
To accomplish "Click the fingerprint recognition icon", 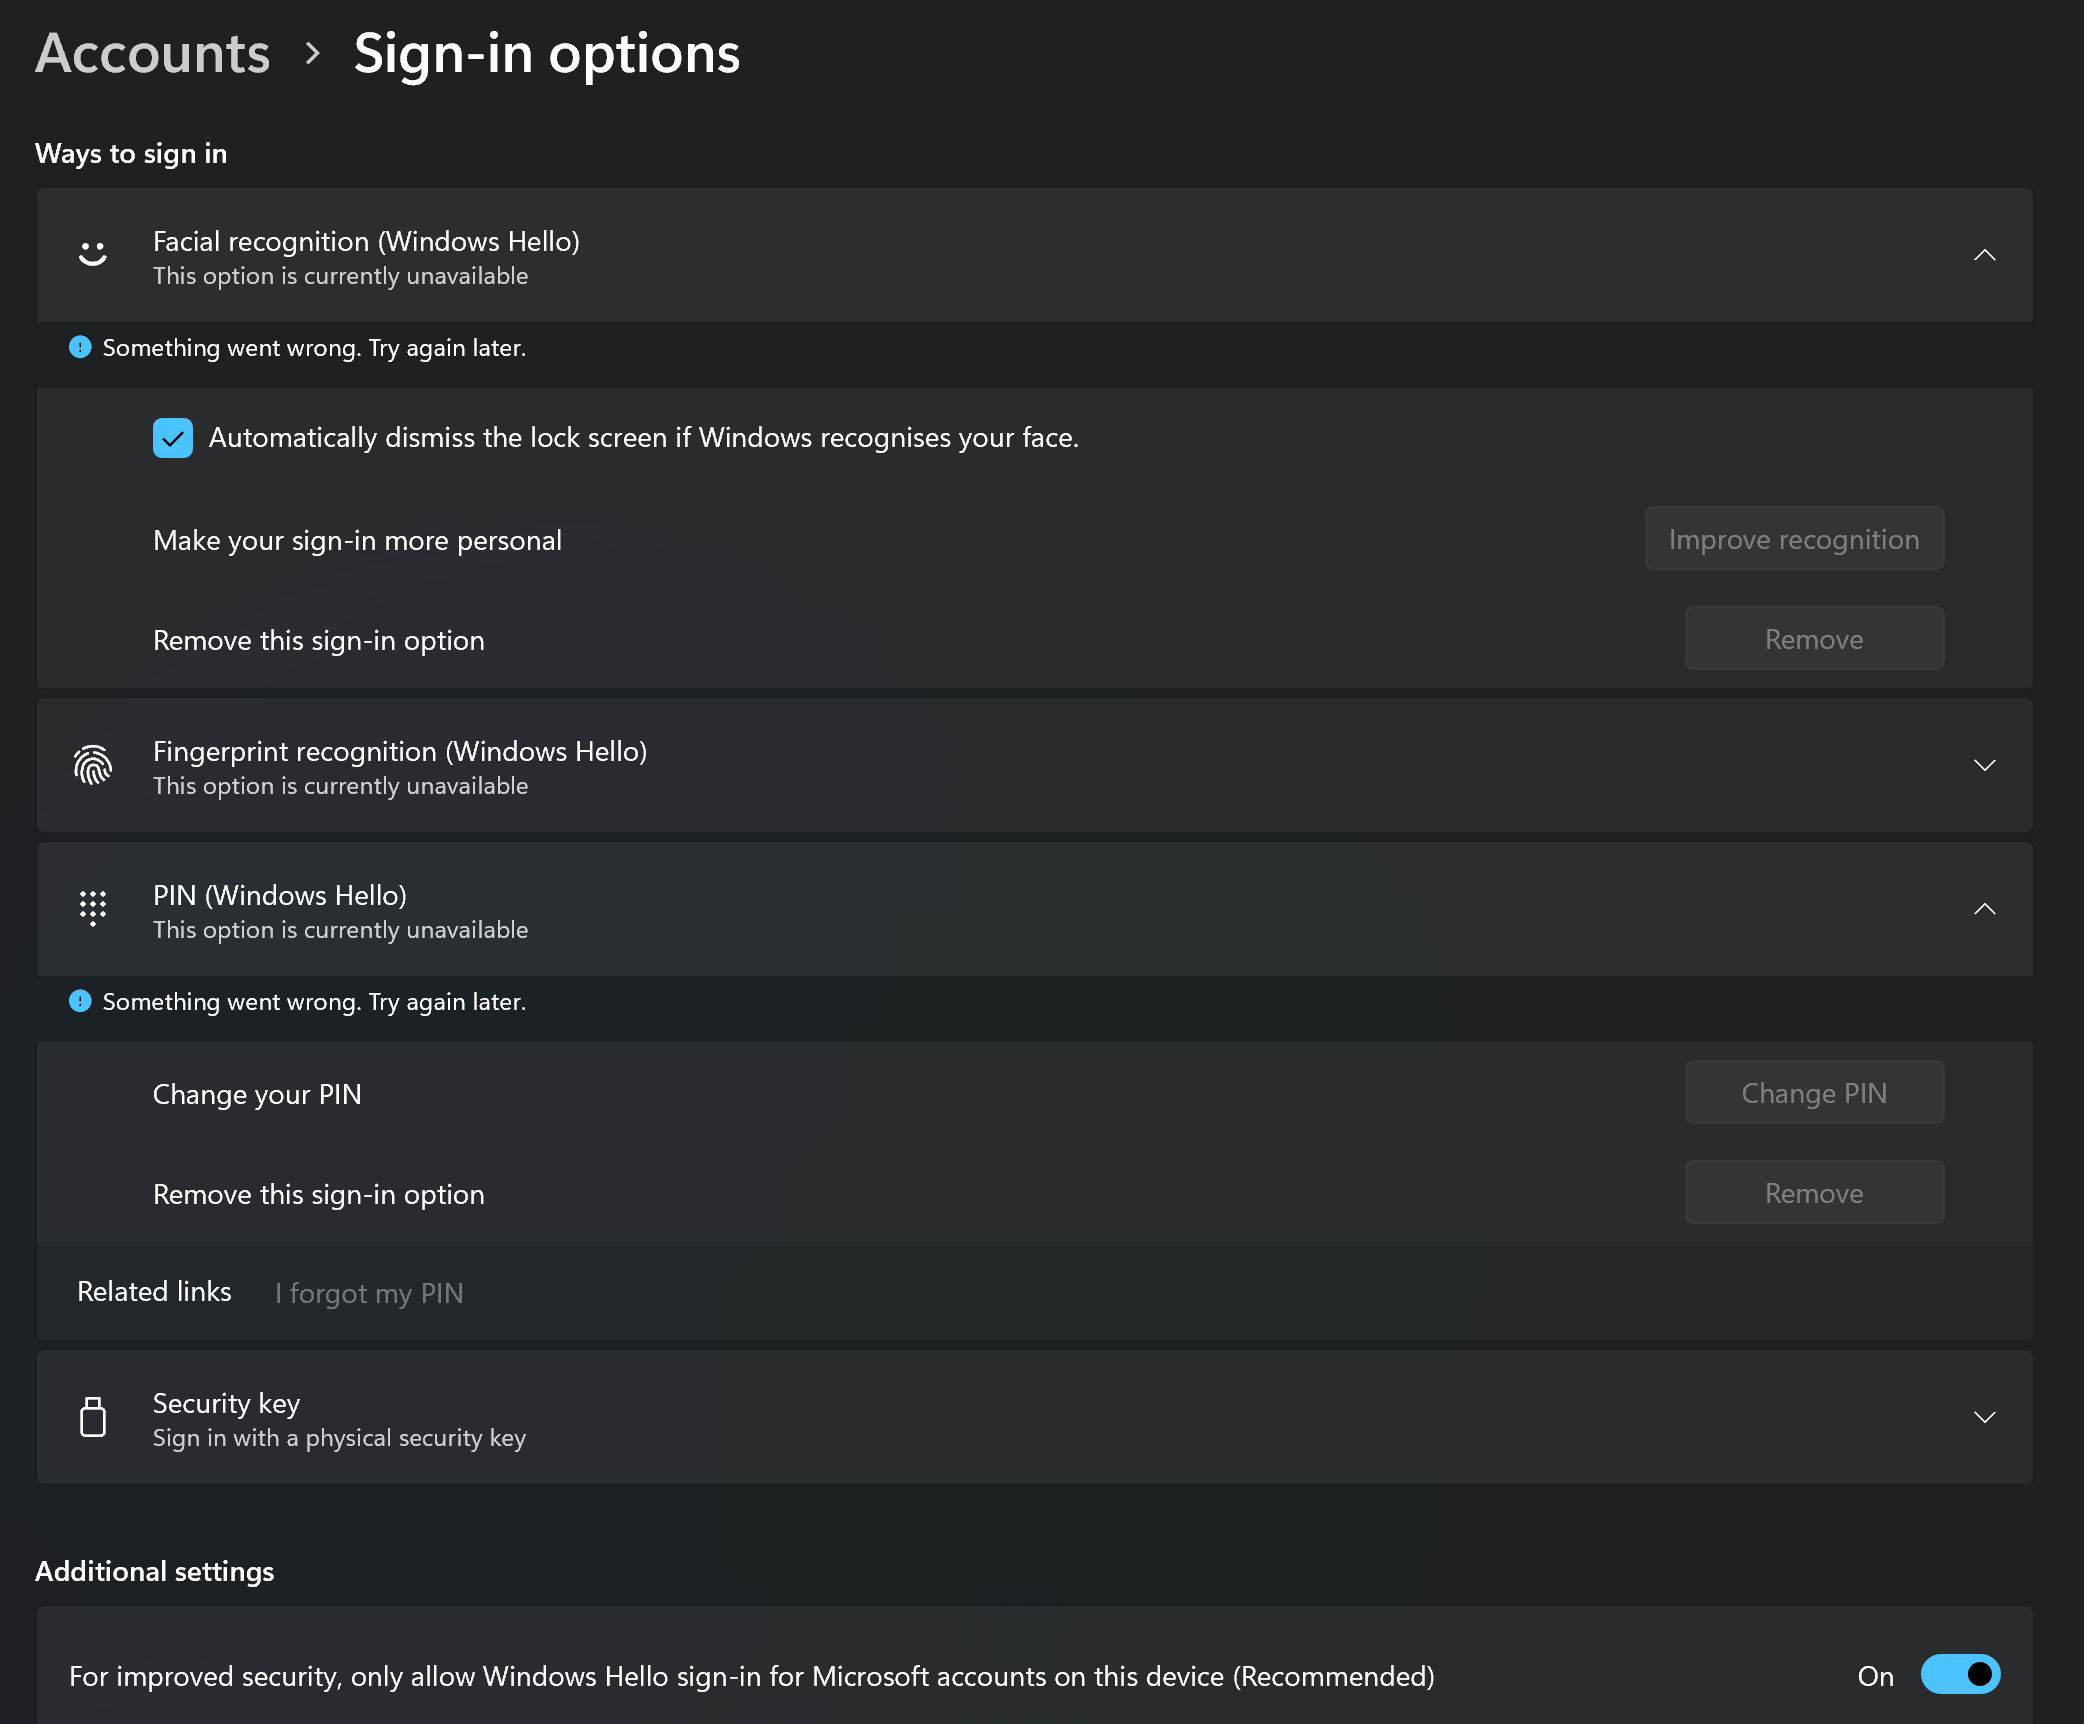I will tap(93, 766).
